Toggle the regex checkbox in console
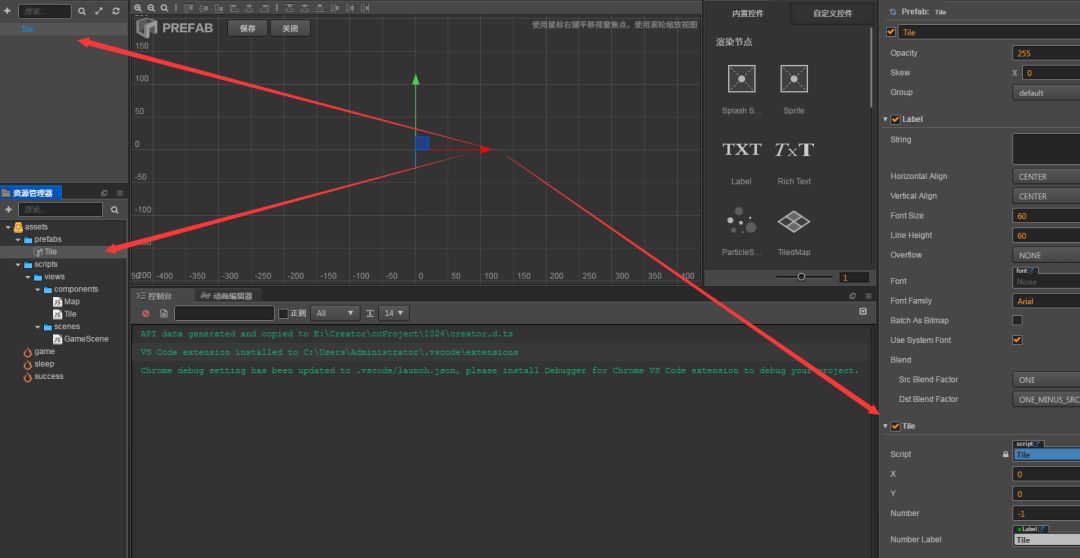 pos(283,313)
